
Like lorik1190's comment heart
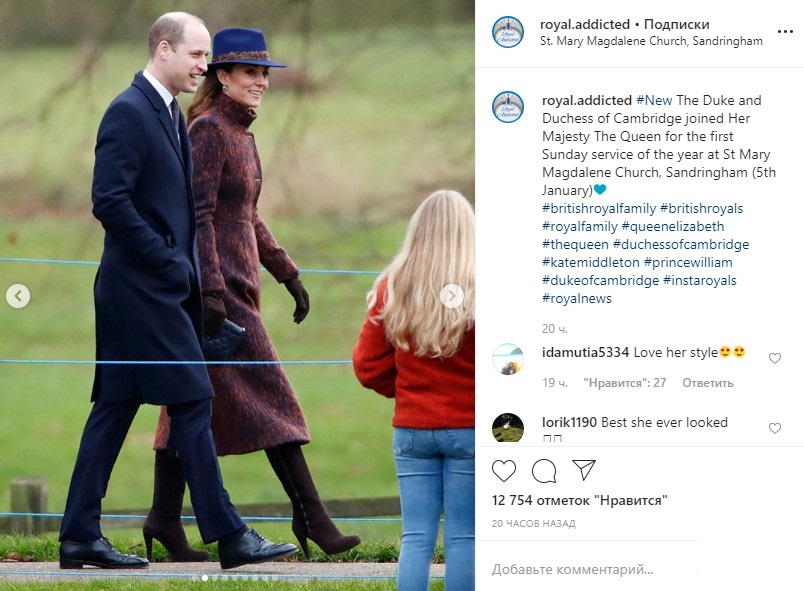click(x=775, y=428)
